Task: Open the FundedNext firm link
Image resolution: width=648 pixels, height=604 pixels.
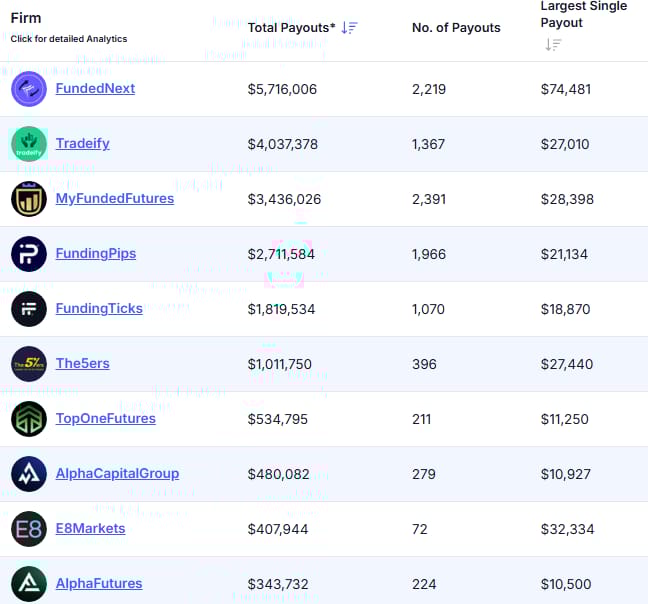Action: click(x=95, y=88)
